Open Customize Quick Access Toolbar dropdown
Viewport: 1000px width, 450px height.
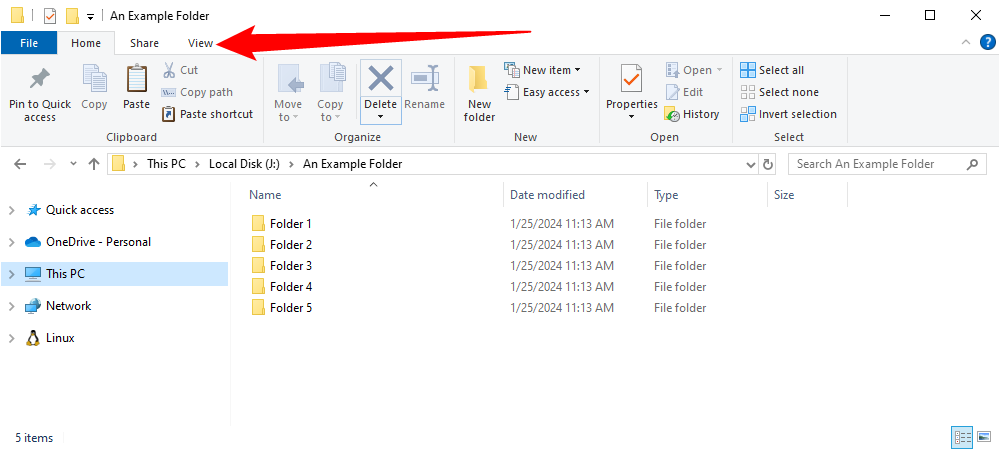point(90,17)
